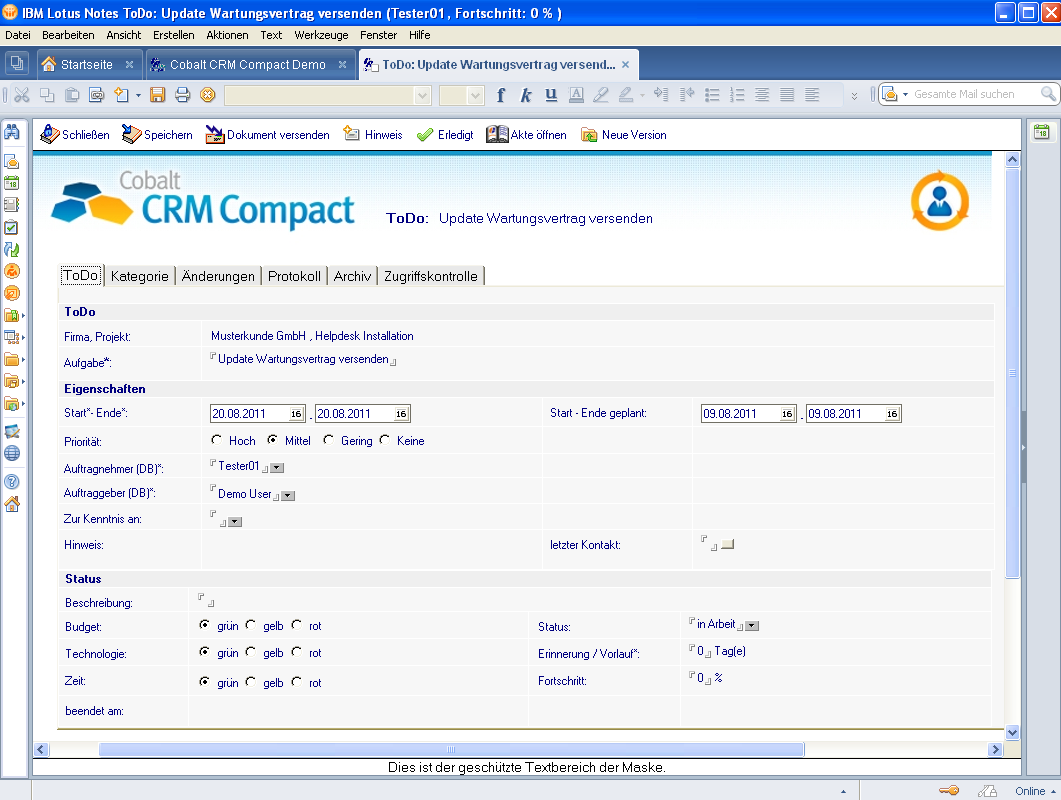Center-align the paragraph text
Screen dimensions: 1061x800
762,95
